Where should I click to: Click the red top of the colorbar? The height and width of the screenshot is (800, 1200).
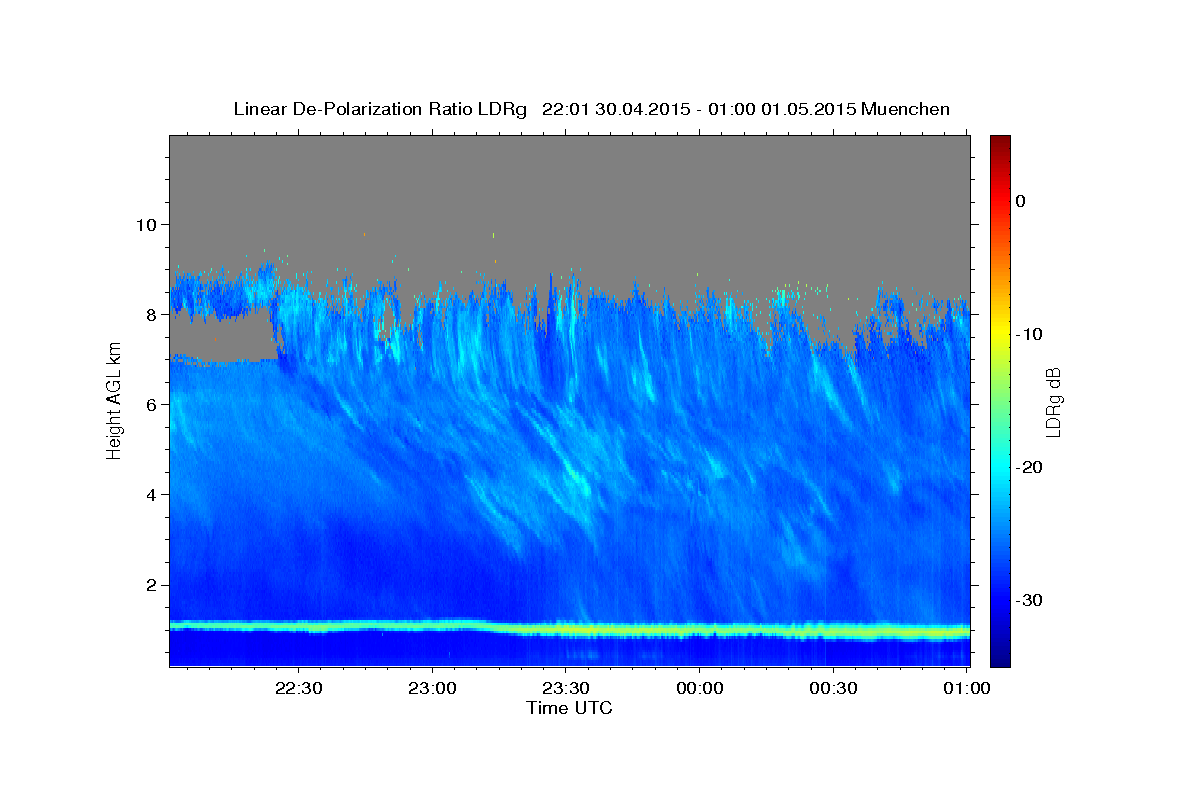[x=1000, y=150]
